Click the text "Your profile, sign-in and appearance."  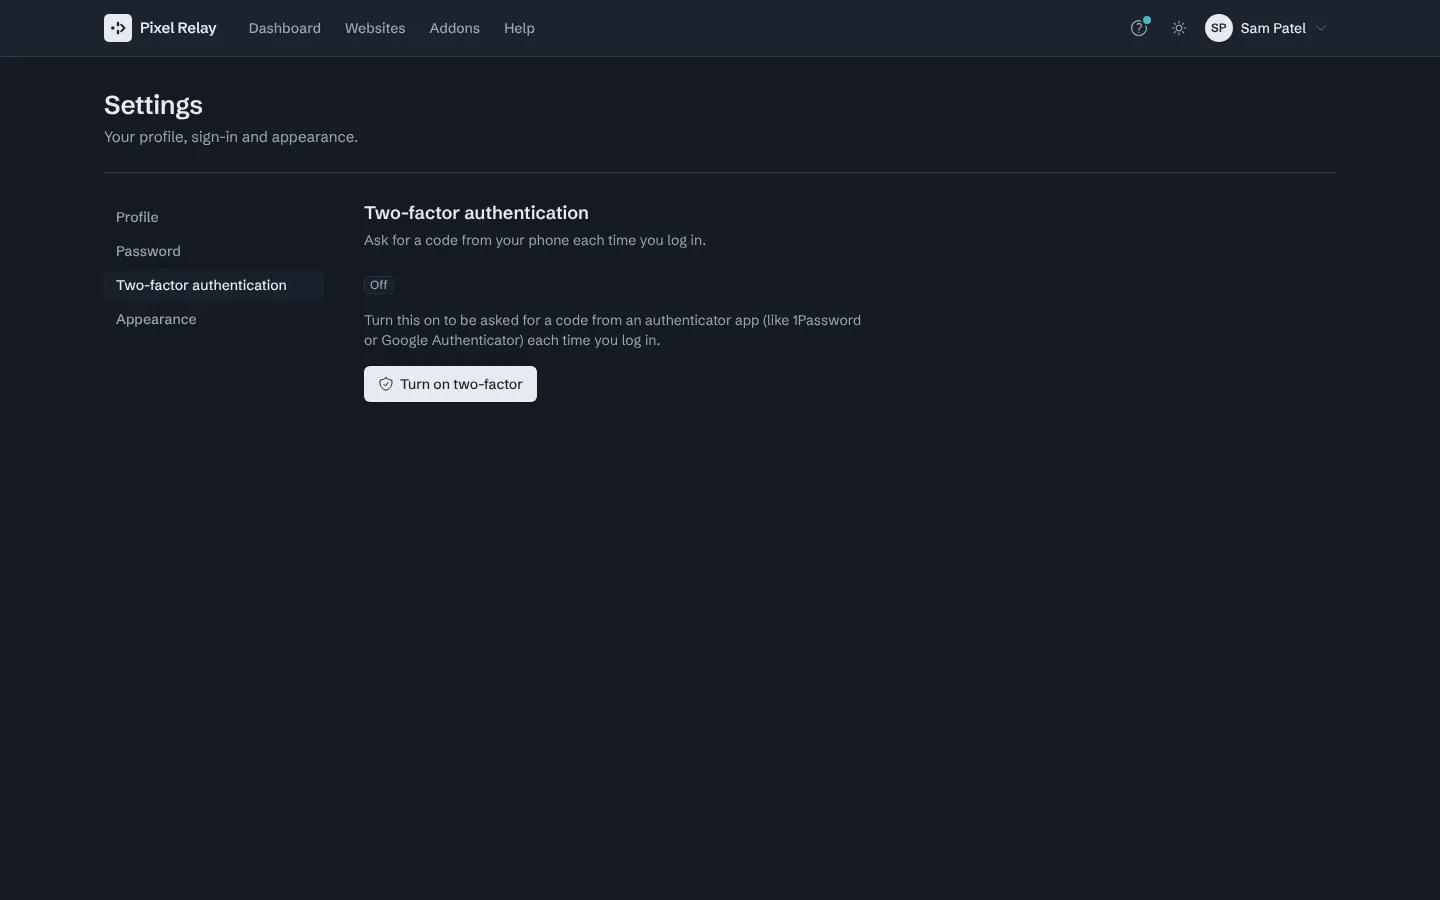[x=231, y=137]
